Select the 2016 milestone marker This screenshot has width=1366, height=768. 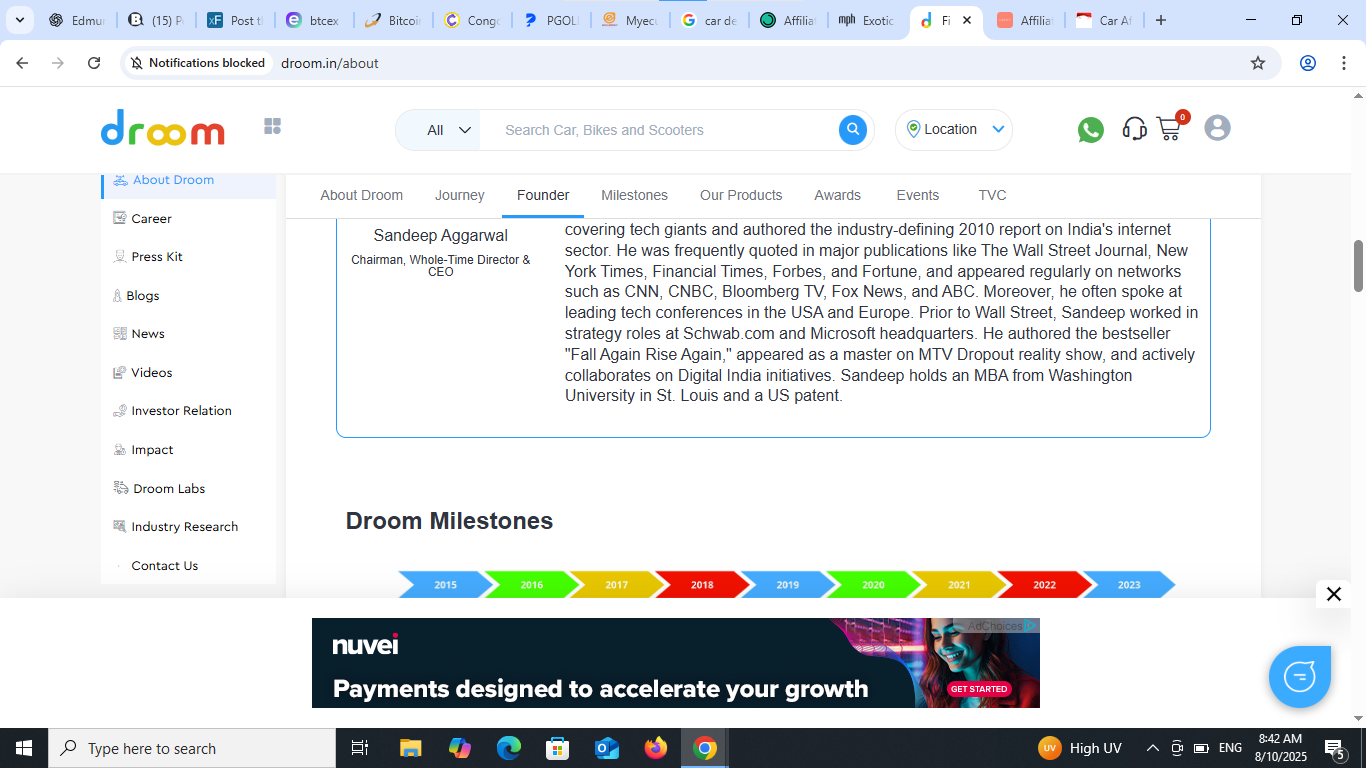[531, 585]
